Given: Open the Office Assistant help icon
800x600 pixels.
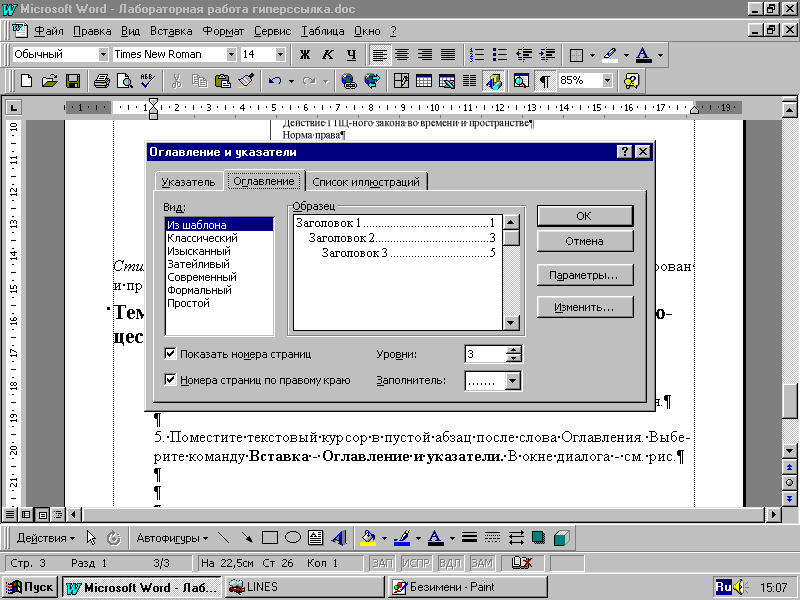Looking at the screenshot, I should point(631,81).
